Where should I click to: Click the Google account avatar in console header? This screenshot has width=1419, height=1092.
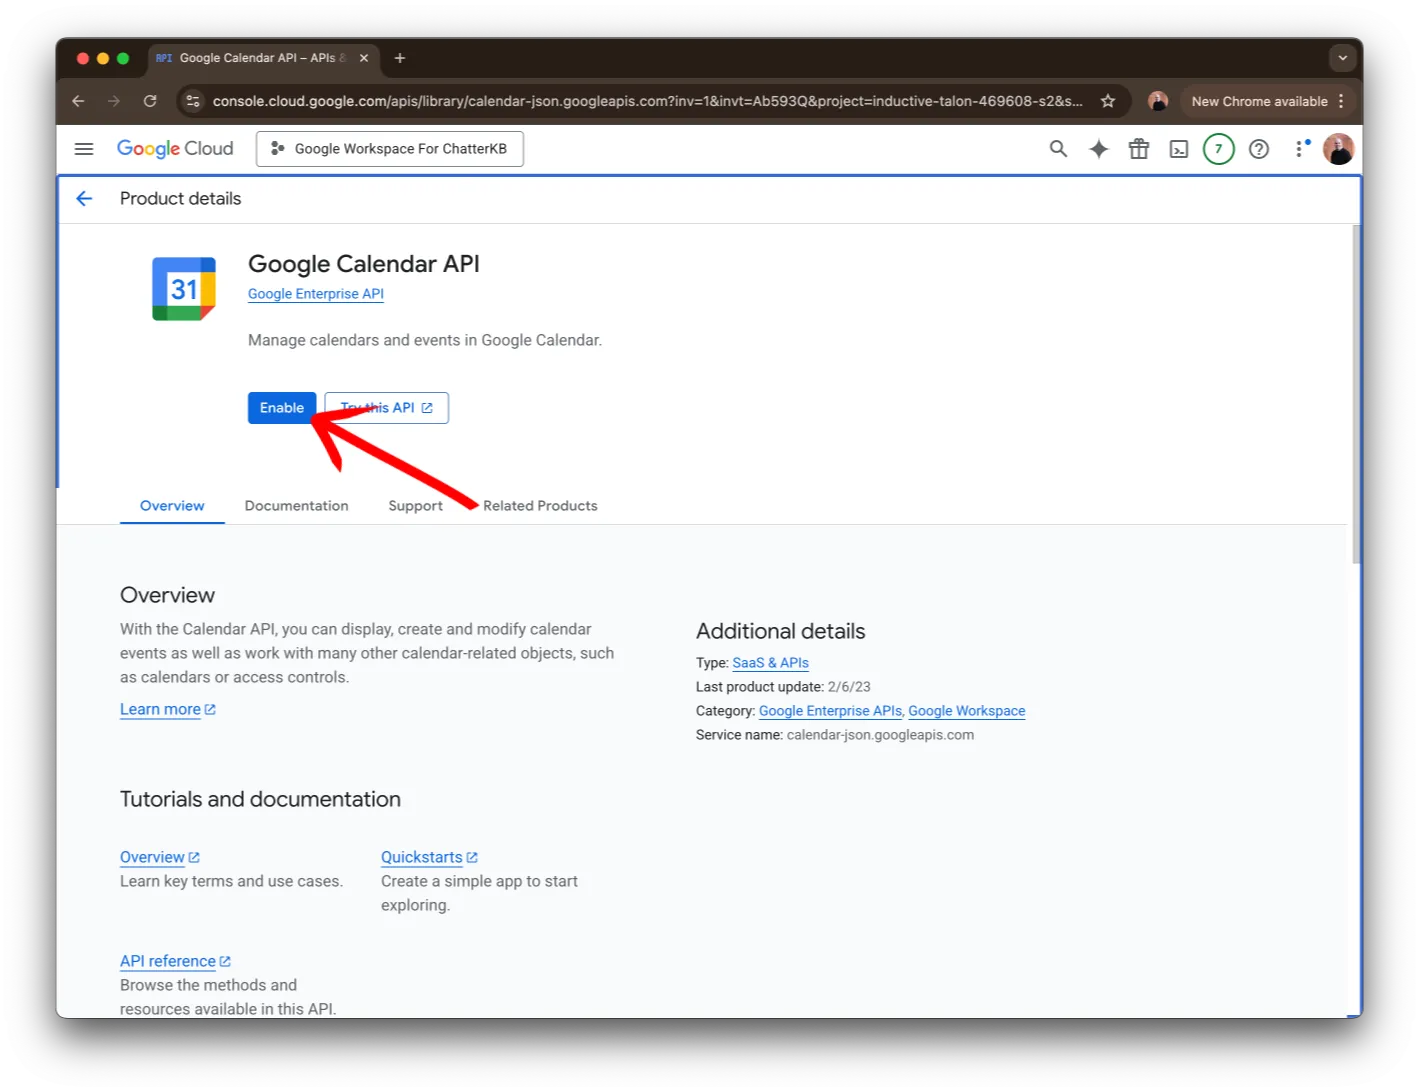coord(1338,149)
